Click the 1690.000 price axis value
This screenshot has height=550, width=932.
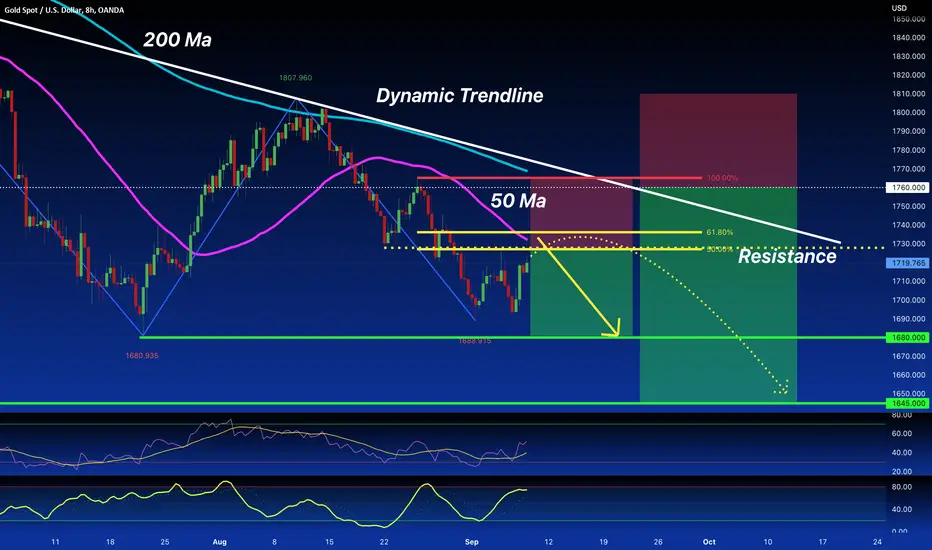point(909,319)
